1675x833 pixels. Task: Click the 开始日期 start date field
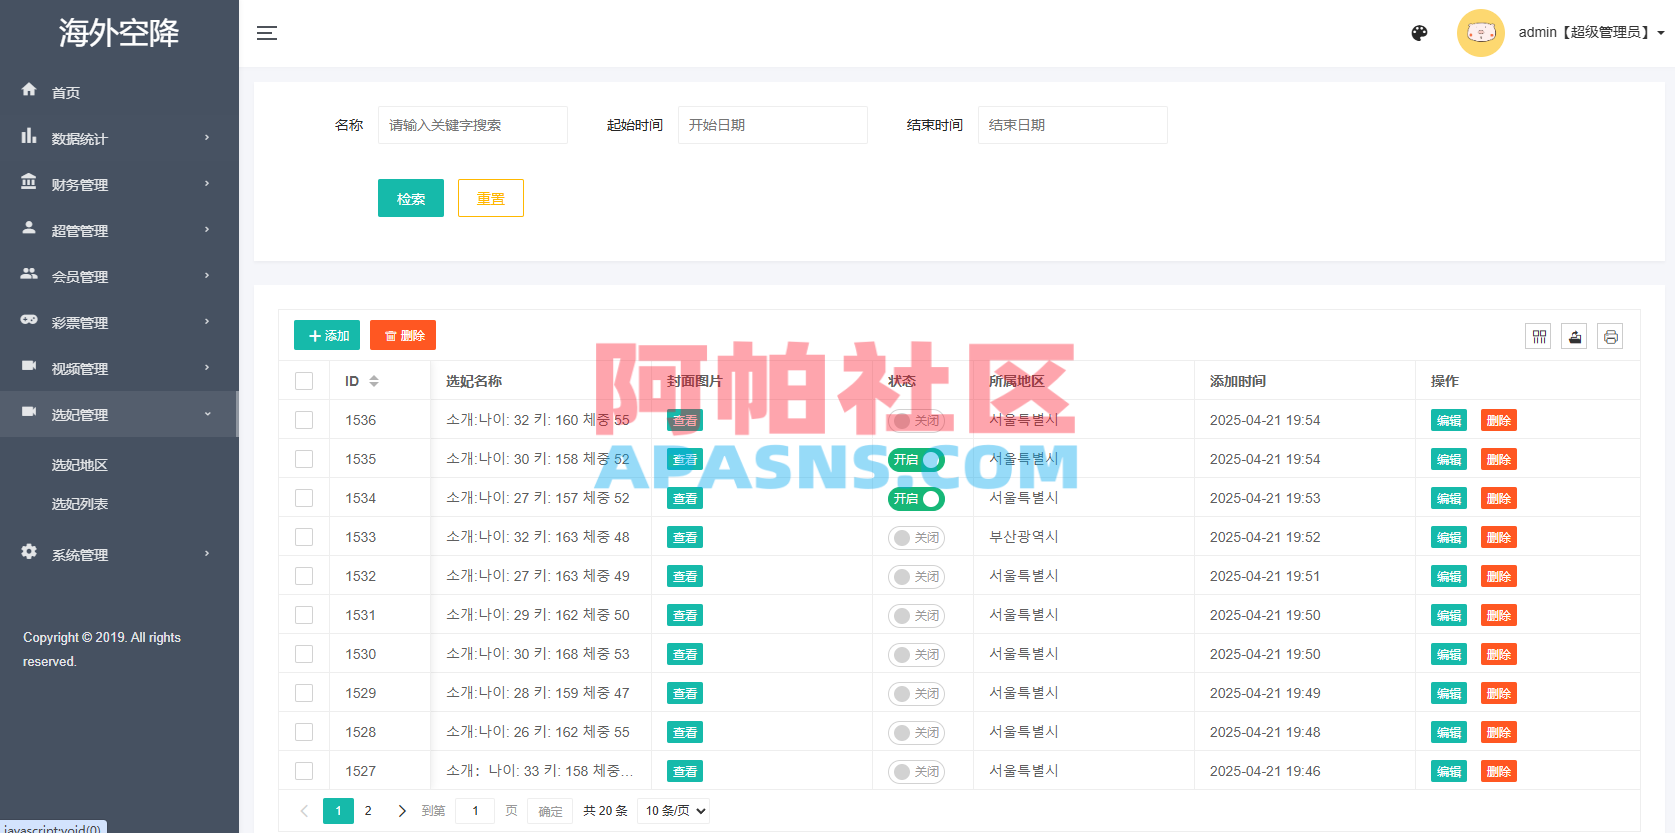pyautogui.click(x=773, y=125)
